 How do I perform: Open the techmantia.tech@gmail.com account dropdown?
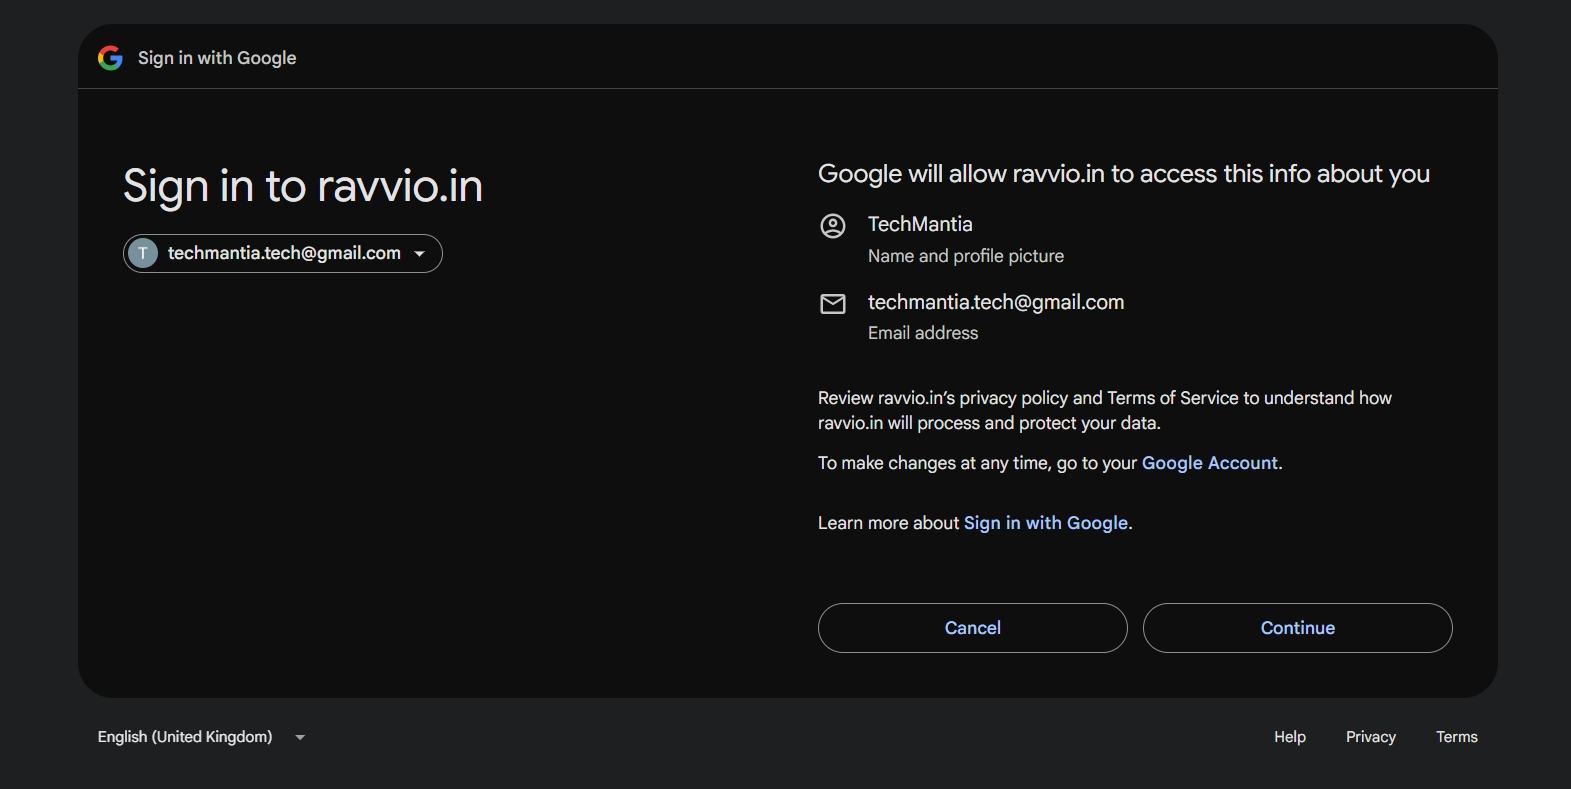pyautogui.click(x=283, y=253)
